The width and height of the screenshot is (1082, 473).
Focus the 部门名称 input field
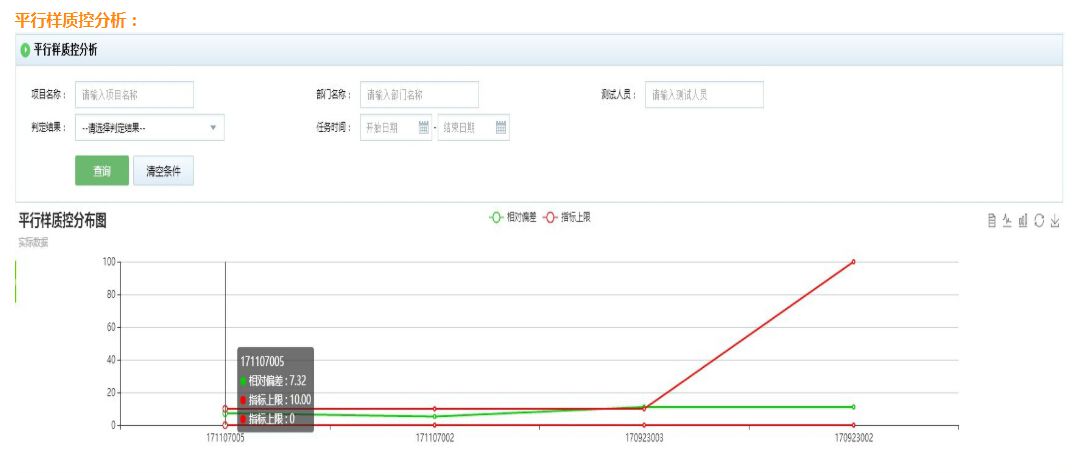419,95
